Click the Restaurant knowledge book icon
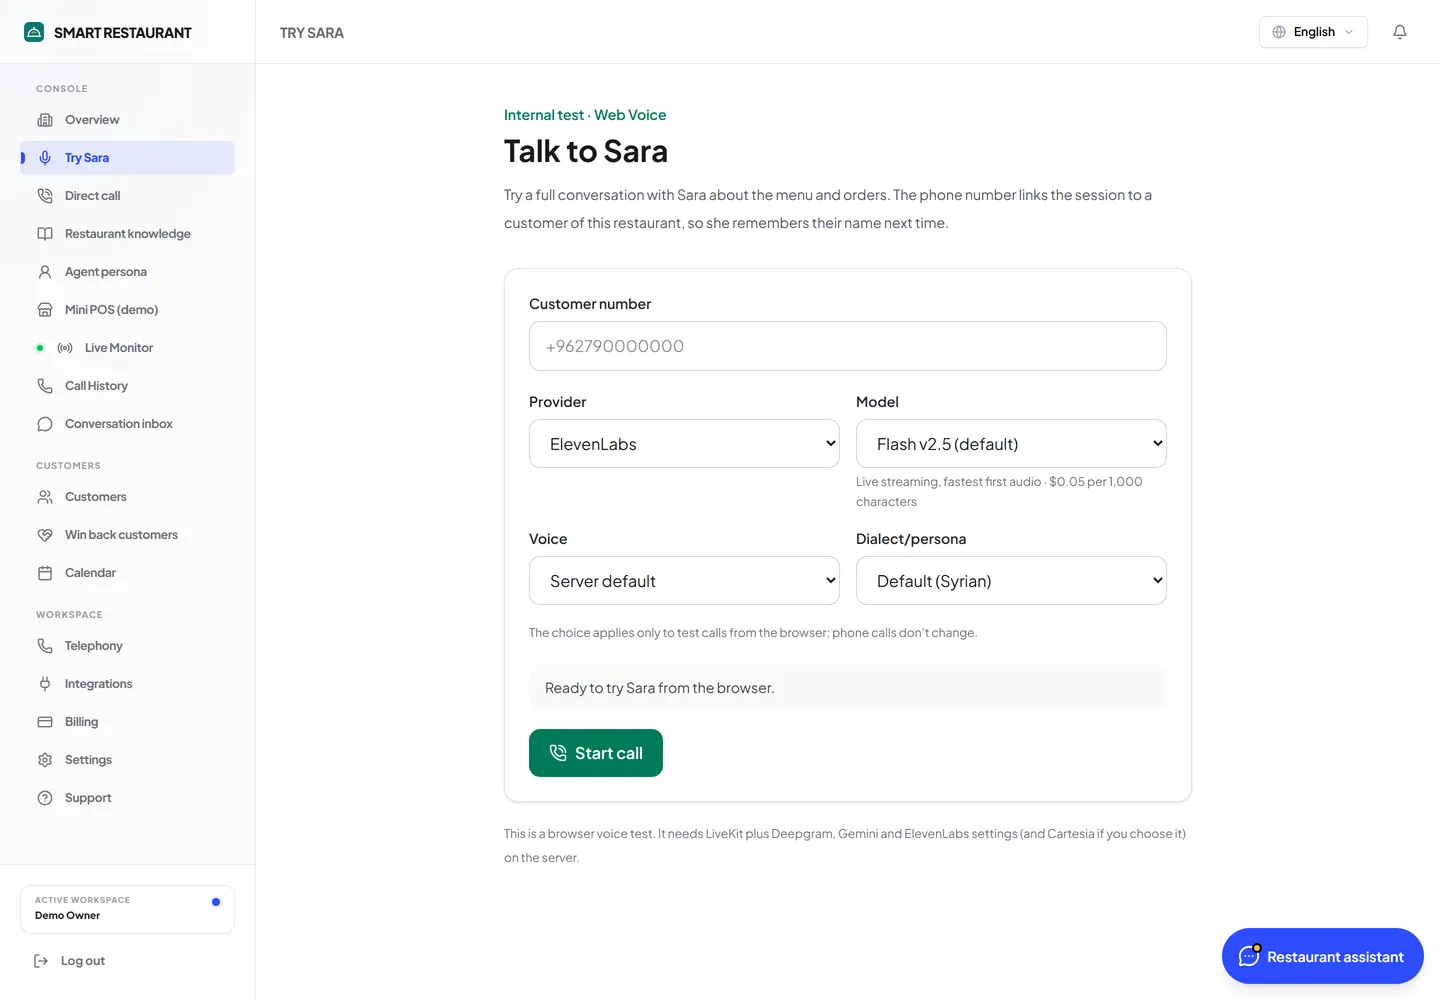Screen dimensions: 1440x1000 point(45,234)
